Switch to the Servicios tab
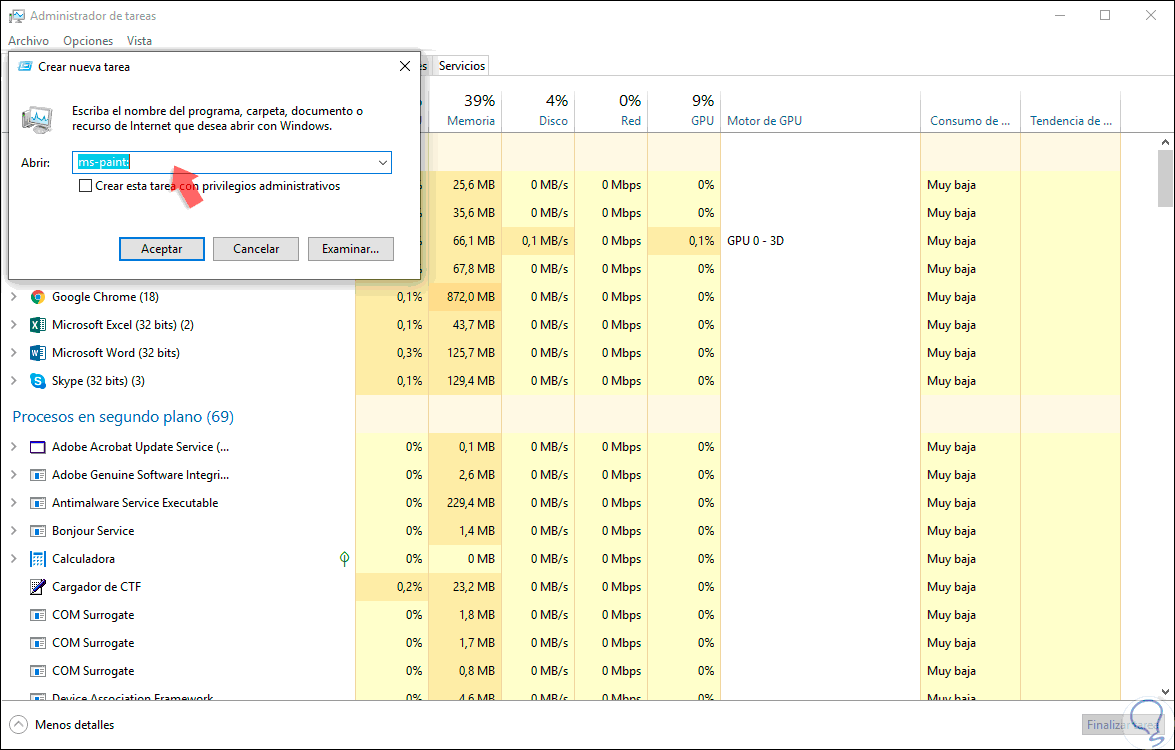Viewport: 1175px width, 750px height. click(462, 66)
